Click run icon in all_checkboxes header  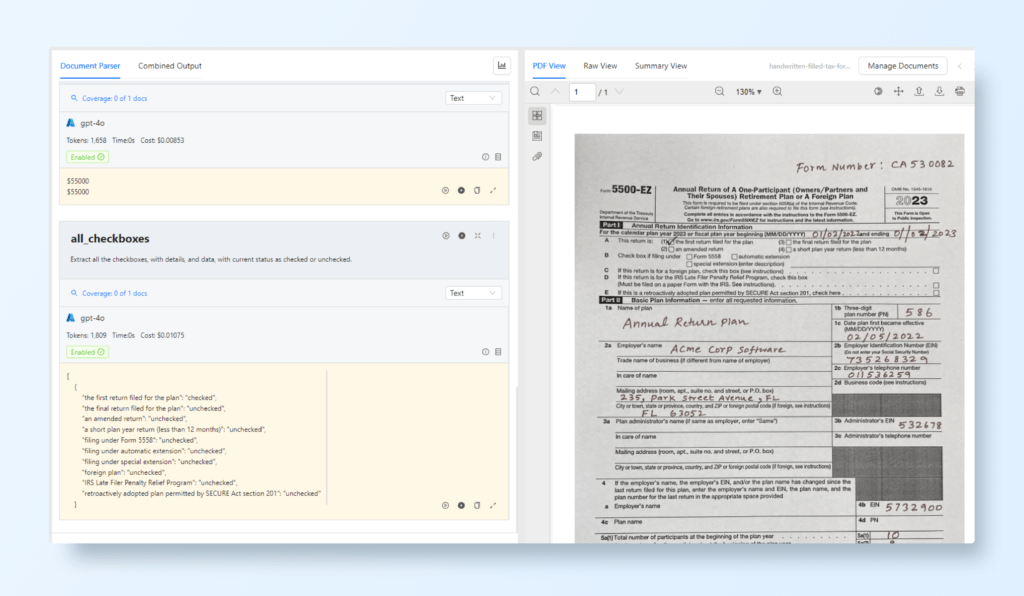click(446, 236)
